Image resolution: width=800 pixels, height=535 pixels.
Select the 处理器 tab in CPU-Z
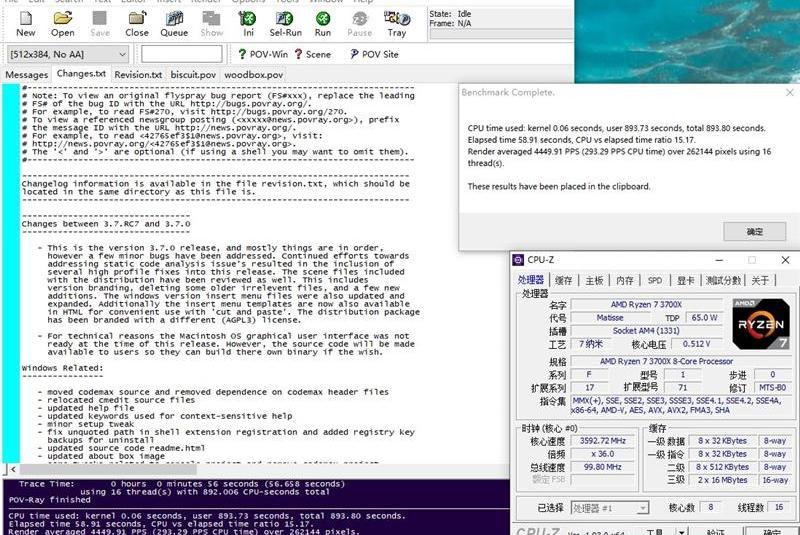(x=531, y=280)
